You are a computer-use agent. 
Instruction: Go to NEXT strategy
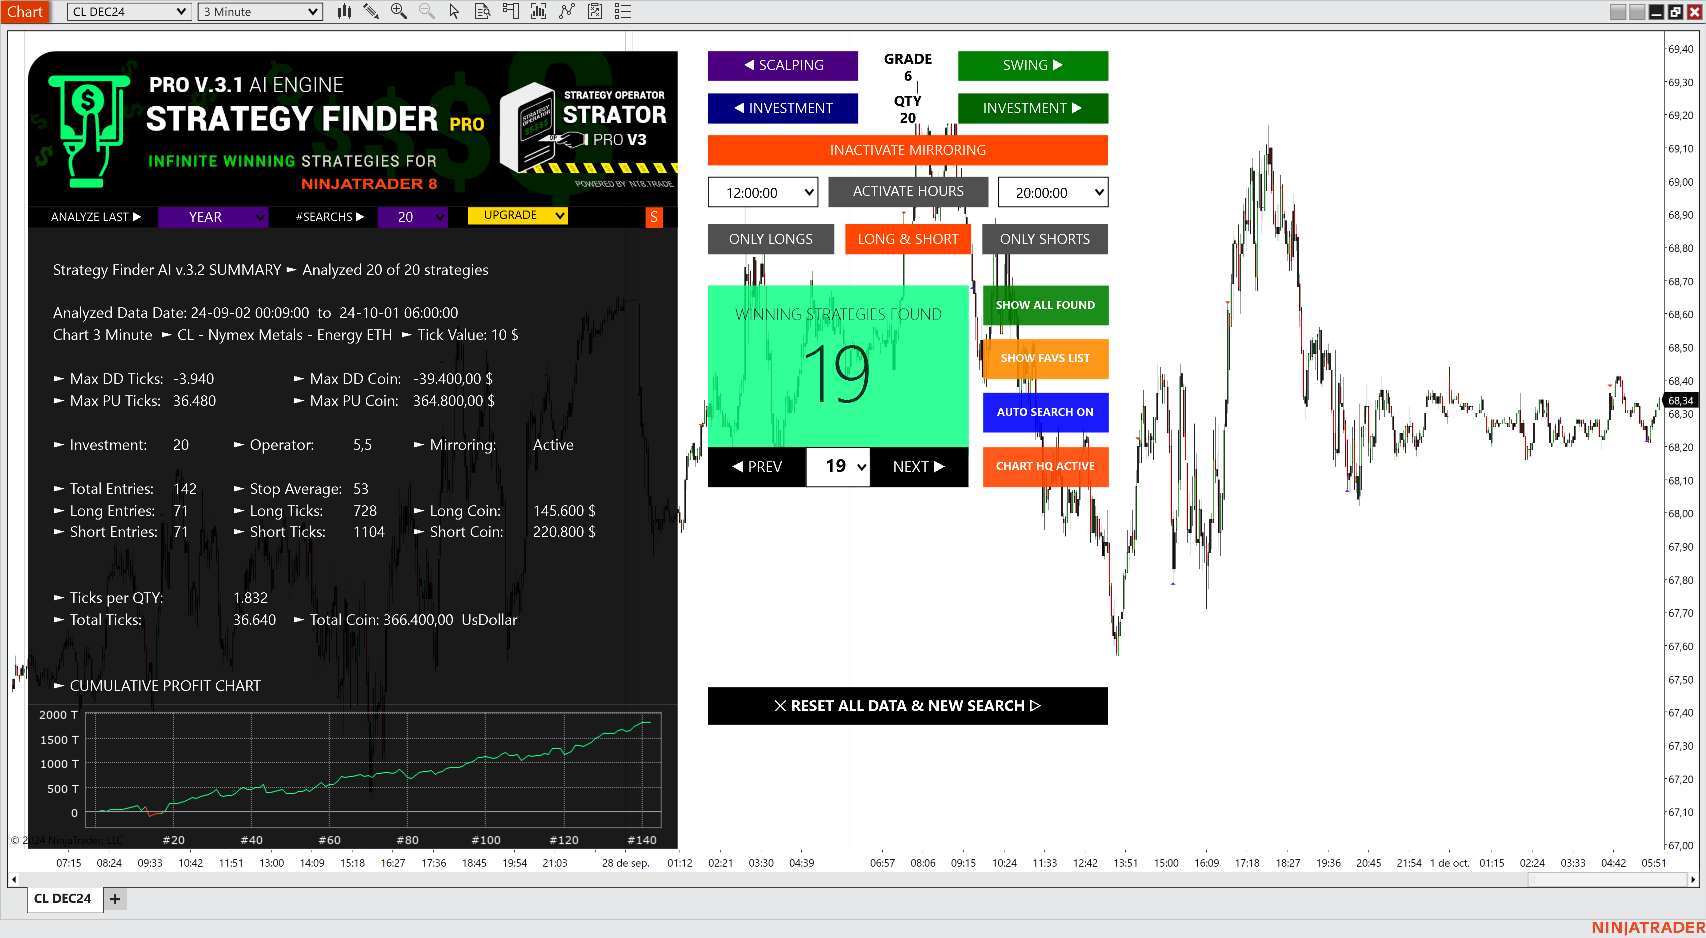tap(919, 467)
